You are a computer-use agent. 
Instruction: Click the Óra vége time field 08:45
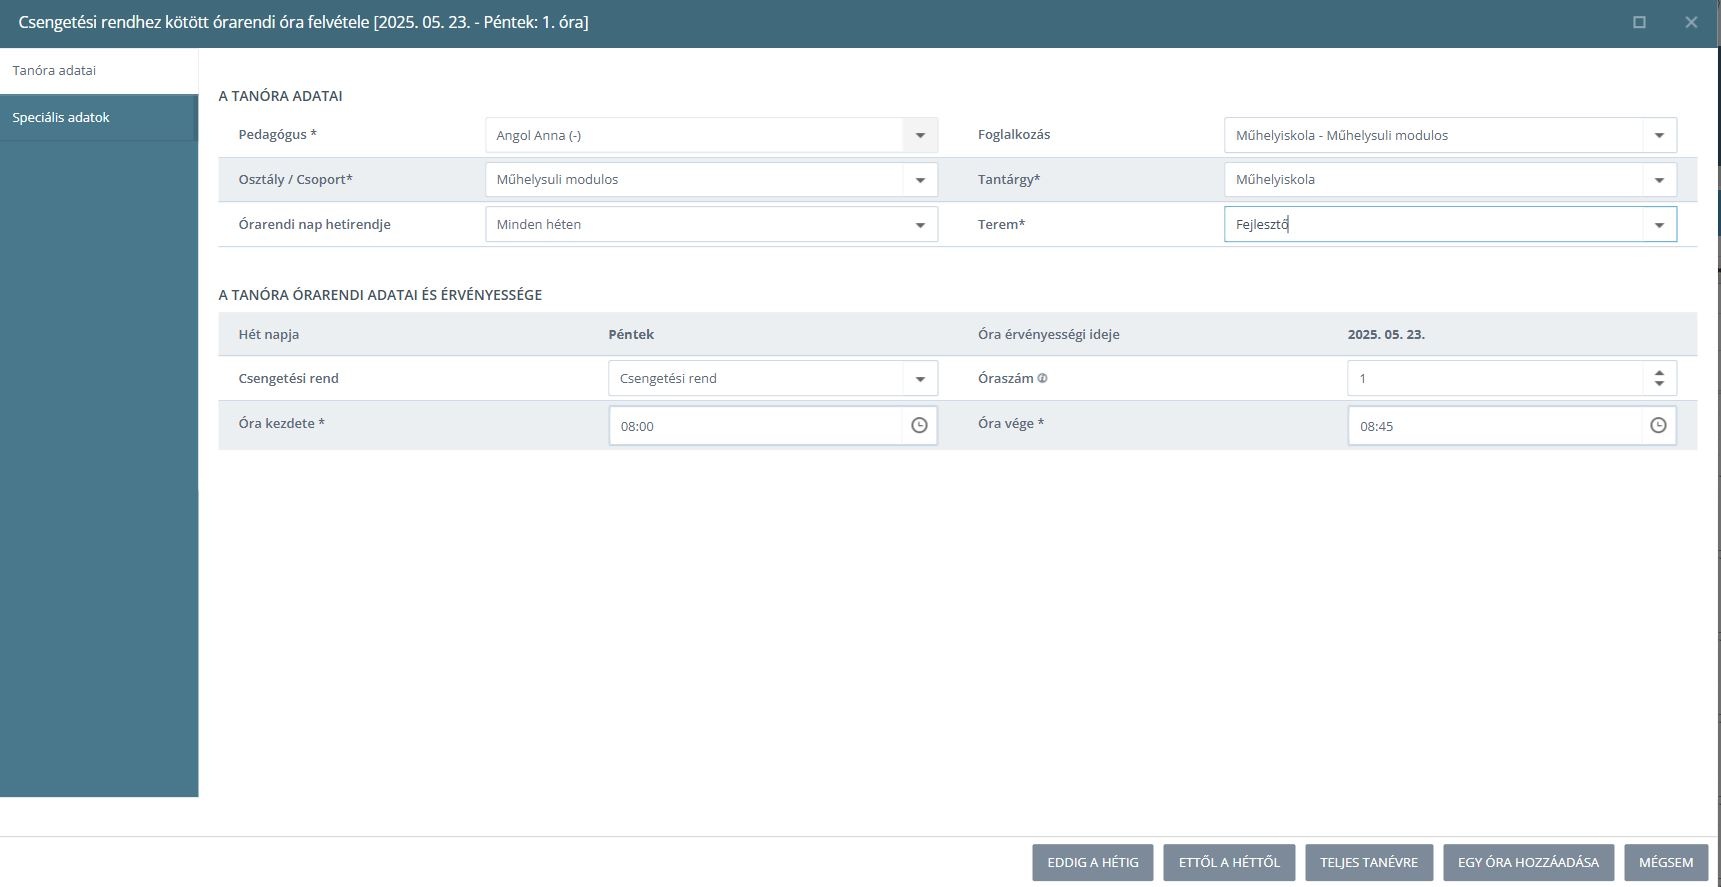tap(1495, 426)
